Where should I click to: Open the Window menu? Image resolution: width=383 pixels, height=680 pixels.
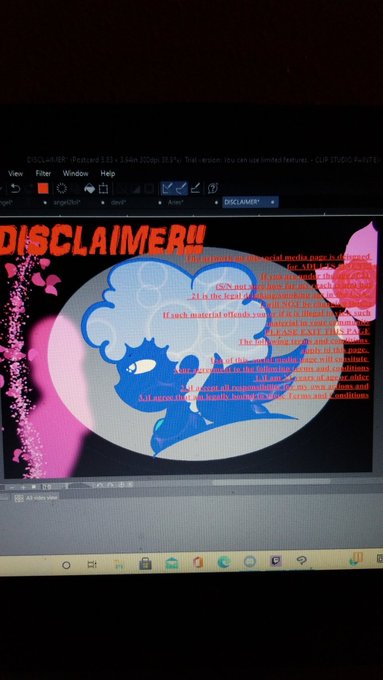tap(75, 173)
